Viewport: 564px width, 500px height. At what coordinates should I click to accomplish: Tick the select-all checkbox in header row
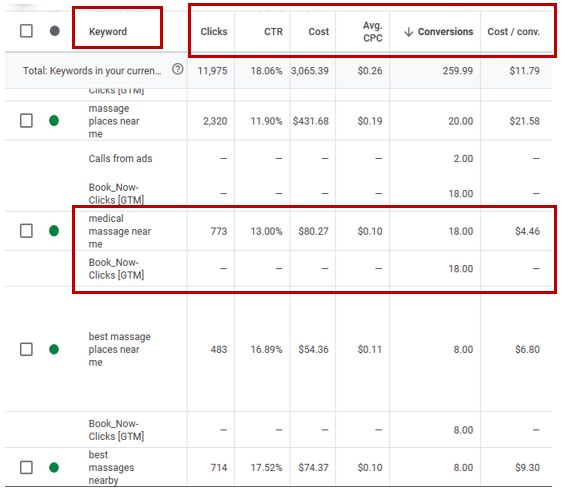[x=26, y=31]
